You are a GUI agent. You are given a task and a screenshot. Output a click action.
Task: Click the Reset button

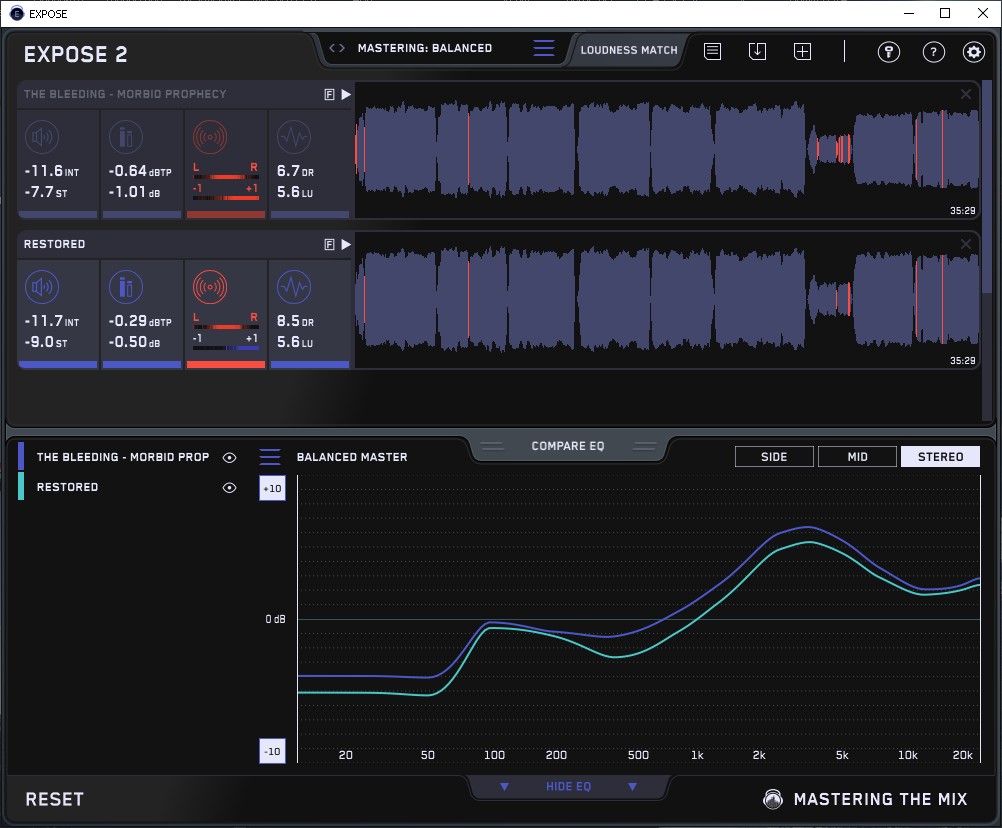click(x=54, y=799)
